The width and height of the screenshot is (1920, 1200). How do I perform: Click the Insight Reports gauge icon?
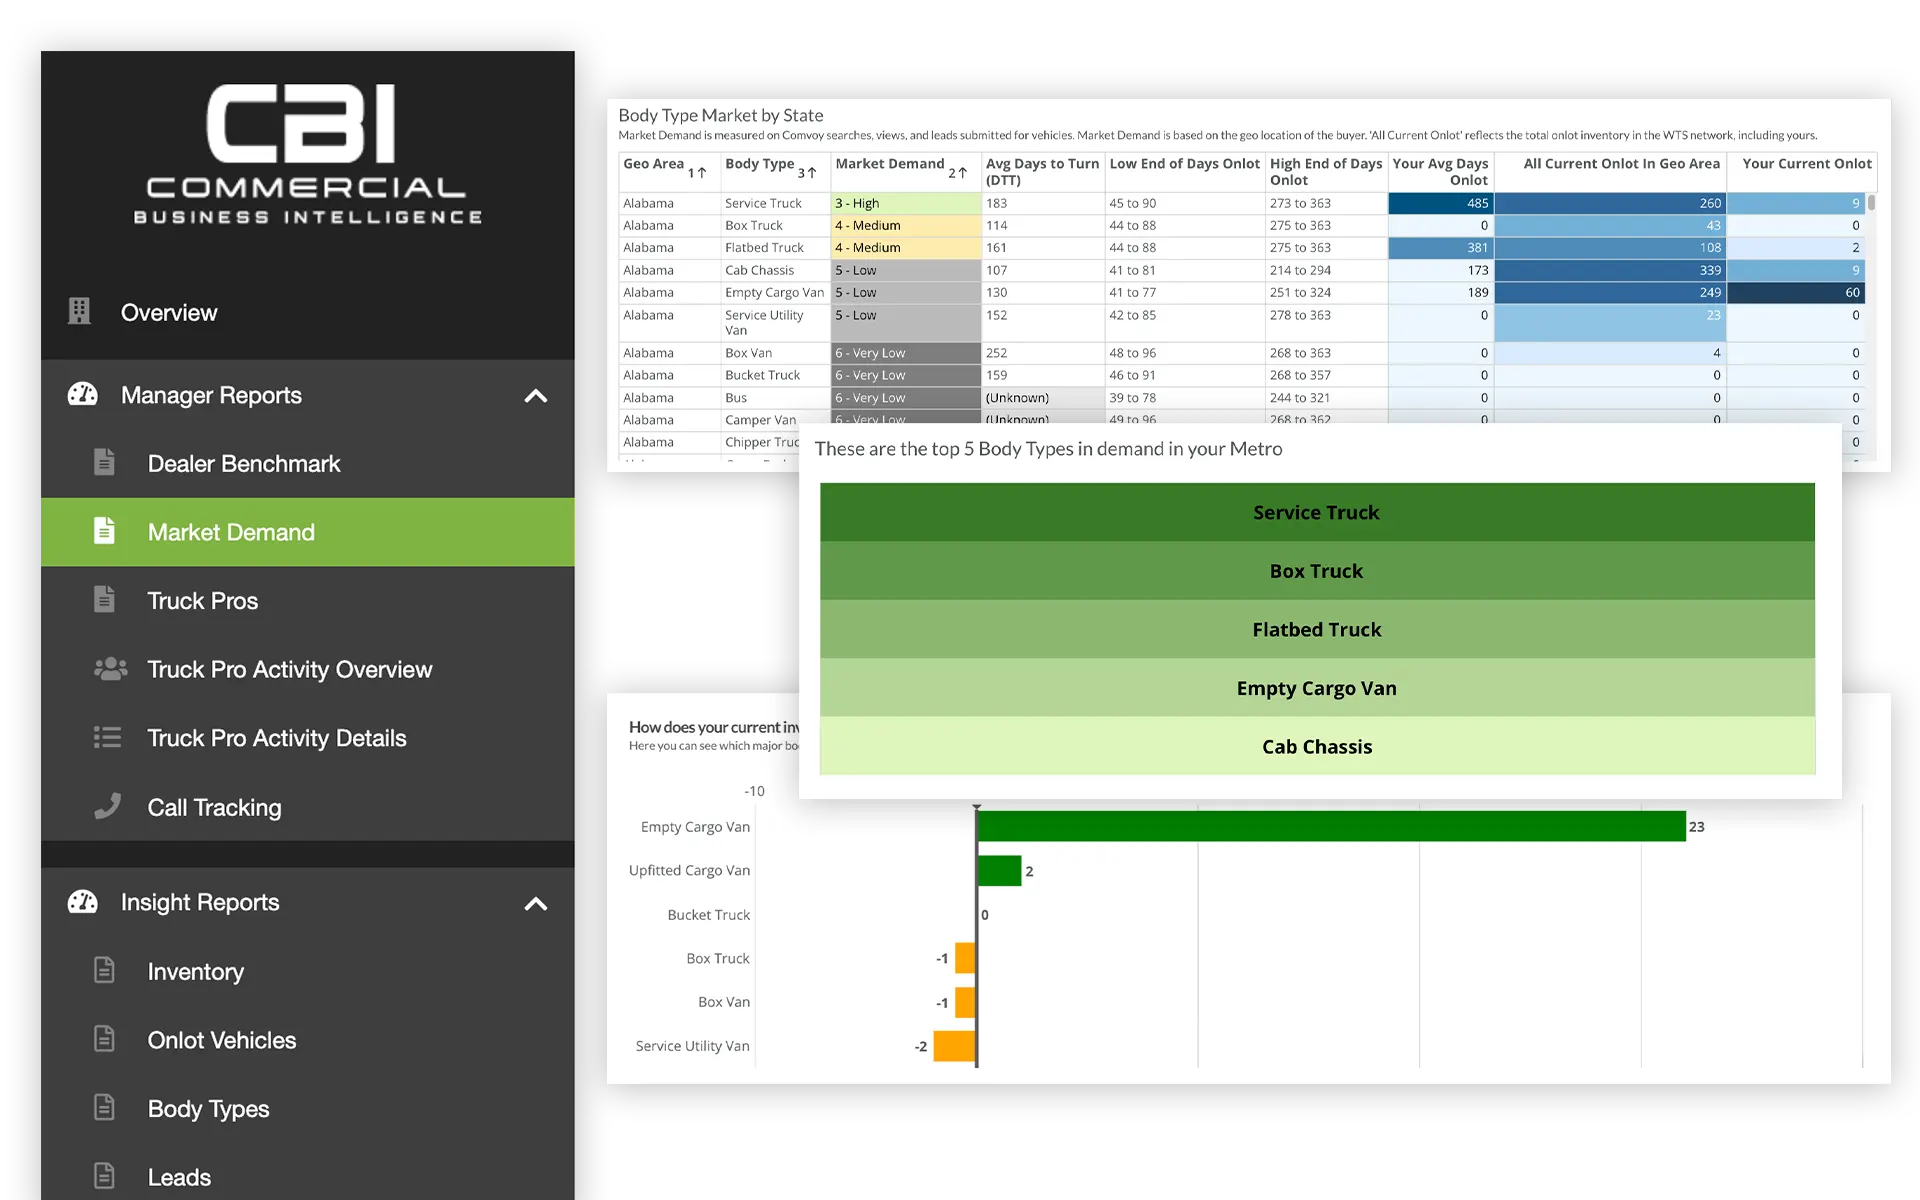tap(82, 902)
